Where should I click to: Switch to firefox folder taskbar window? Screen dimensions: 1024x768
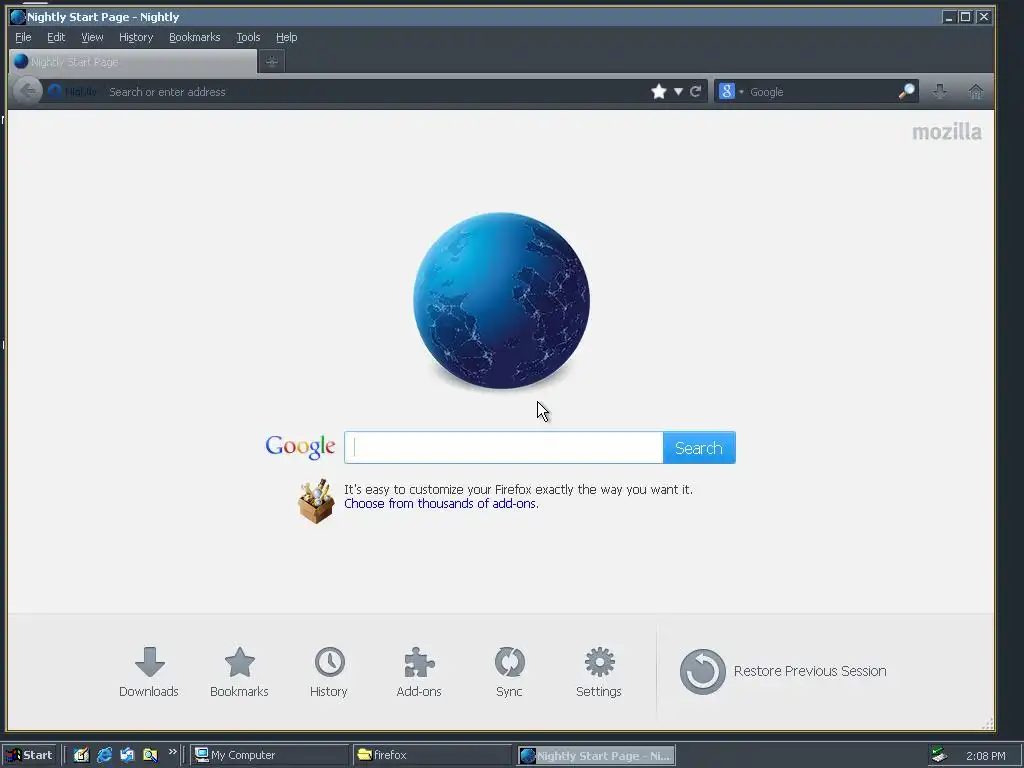(x=433, y=755)
